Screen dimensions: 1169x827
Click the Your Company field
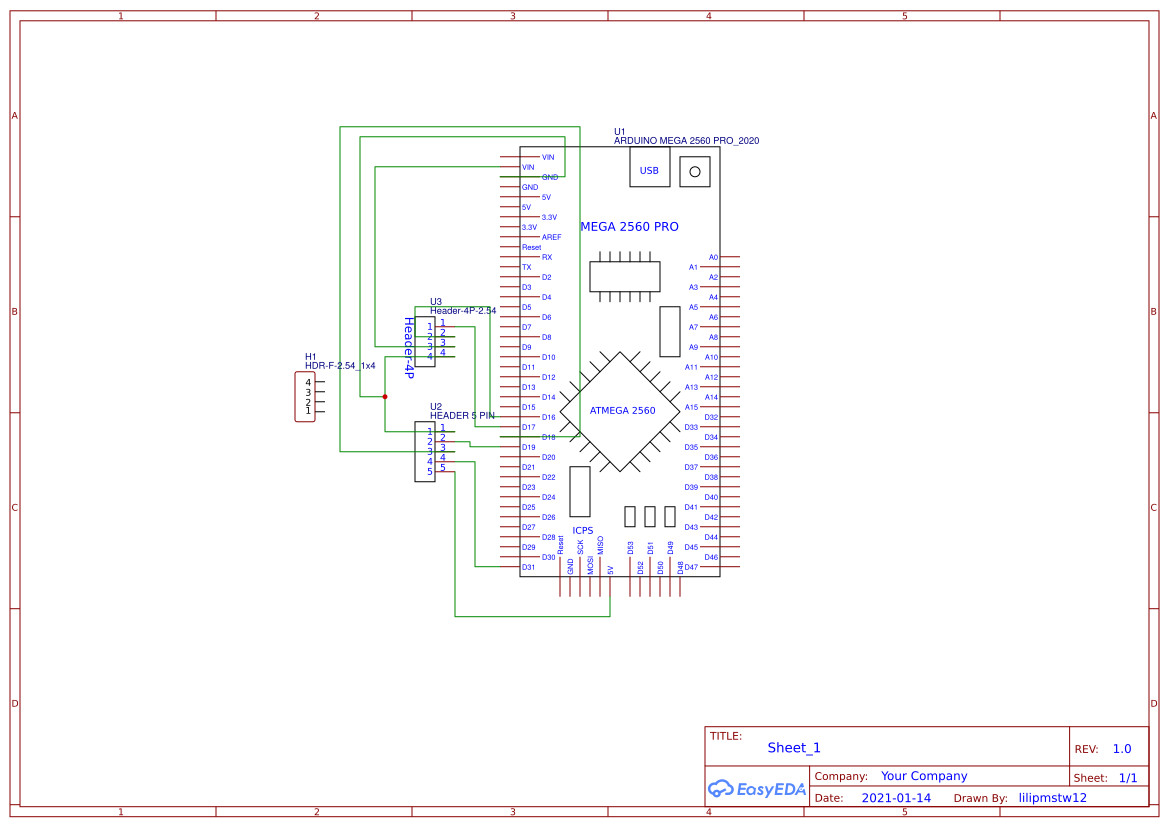924,775
